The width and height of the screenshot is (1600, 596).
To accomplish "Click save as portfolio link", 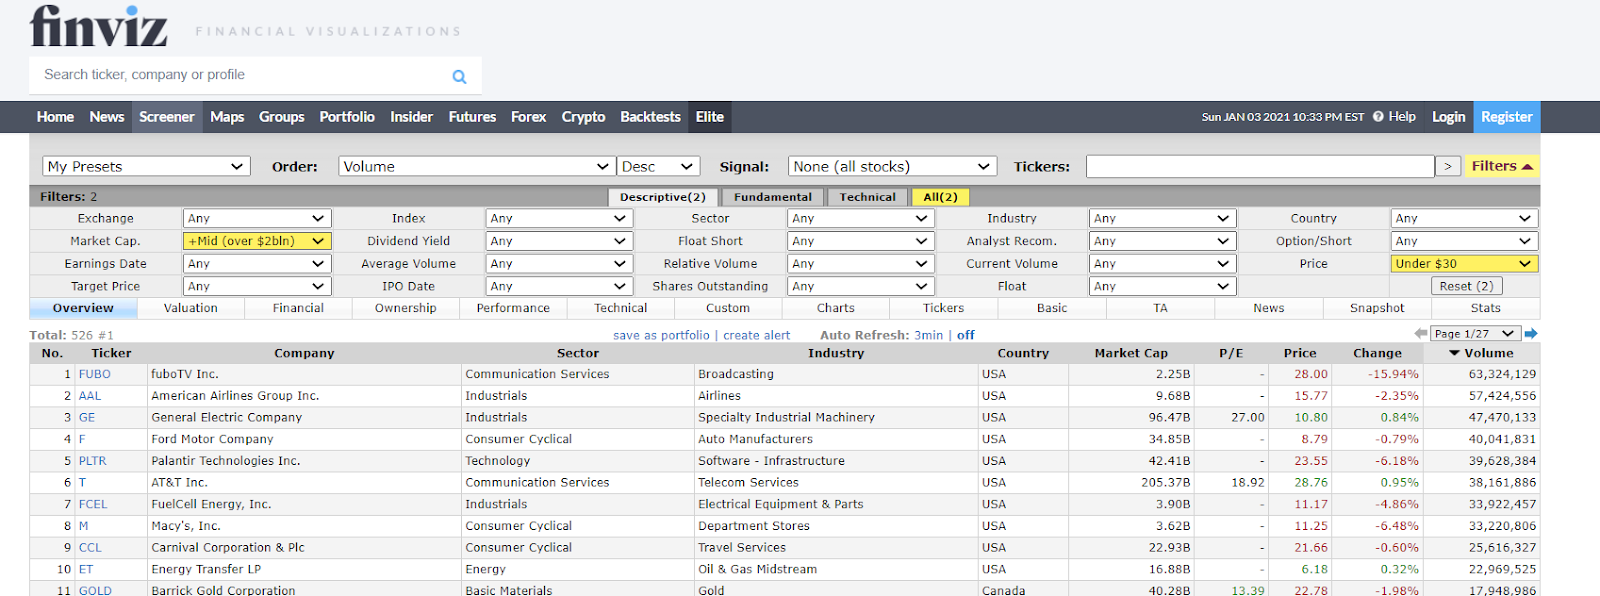I will click(x=661, y=335).
